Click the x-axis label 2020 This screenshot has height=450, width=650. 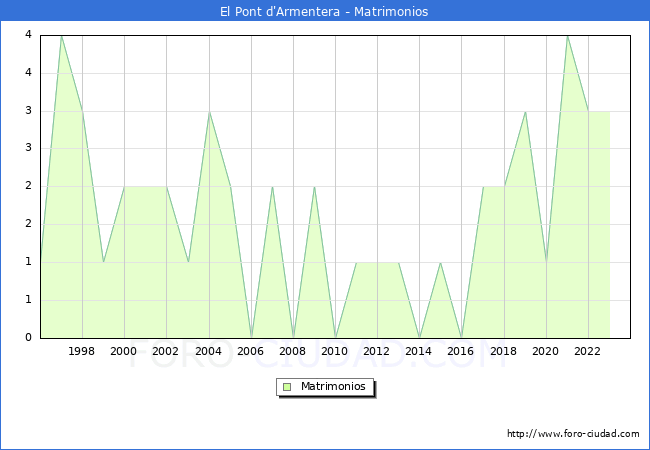coord(545,351)
